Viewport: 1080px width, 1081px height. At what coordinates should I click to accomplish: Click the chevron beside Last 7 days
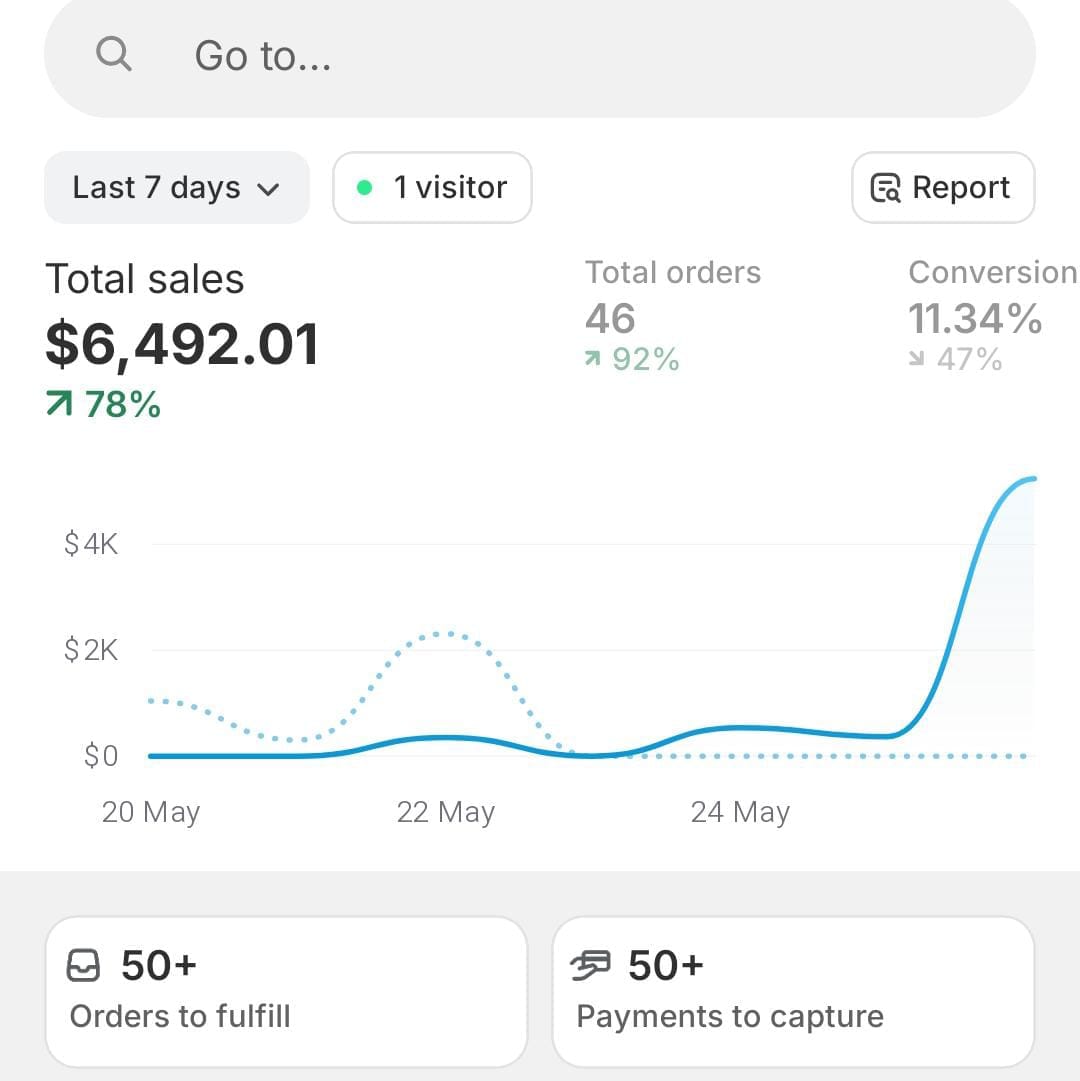tap(268, 189)
